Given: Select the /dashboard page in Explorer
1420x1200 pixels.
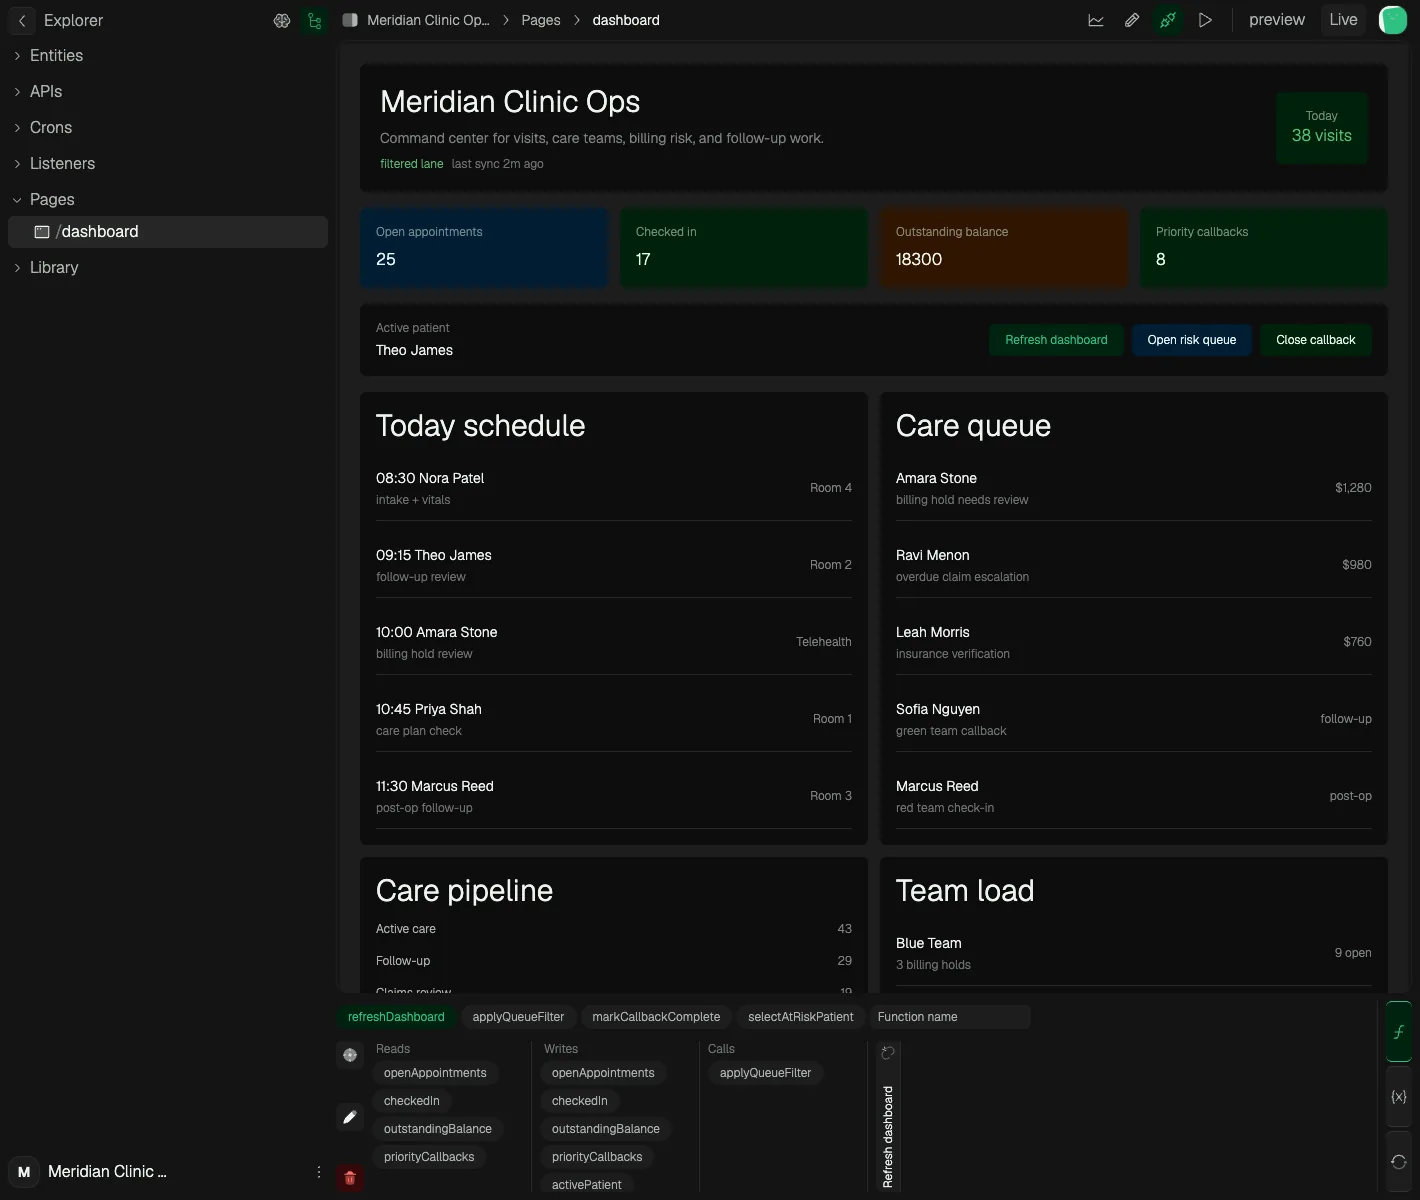Looking at the screenshot, I should (168, 232).
